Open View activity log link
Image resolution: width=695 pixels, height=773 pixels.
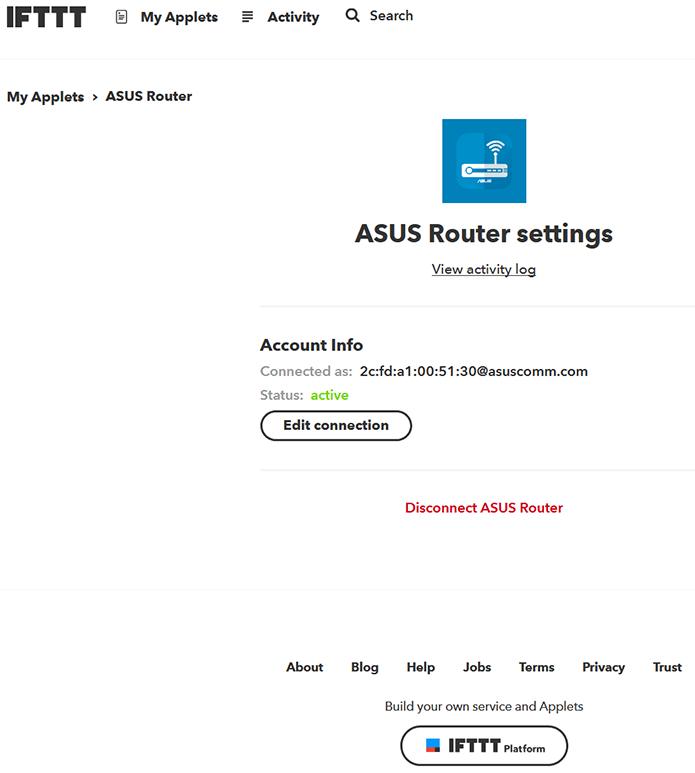pyautogui.click(x=484, y=269)
